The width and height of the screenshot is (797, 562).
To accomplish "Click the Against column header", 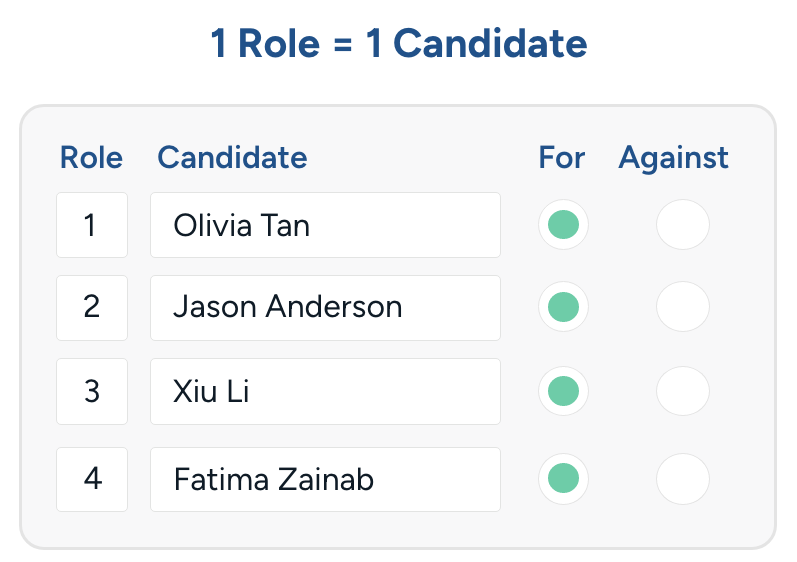I will (x=673, y=157).
